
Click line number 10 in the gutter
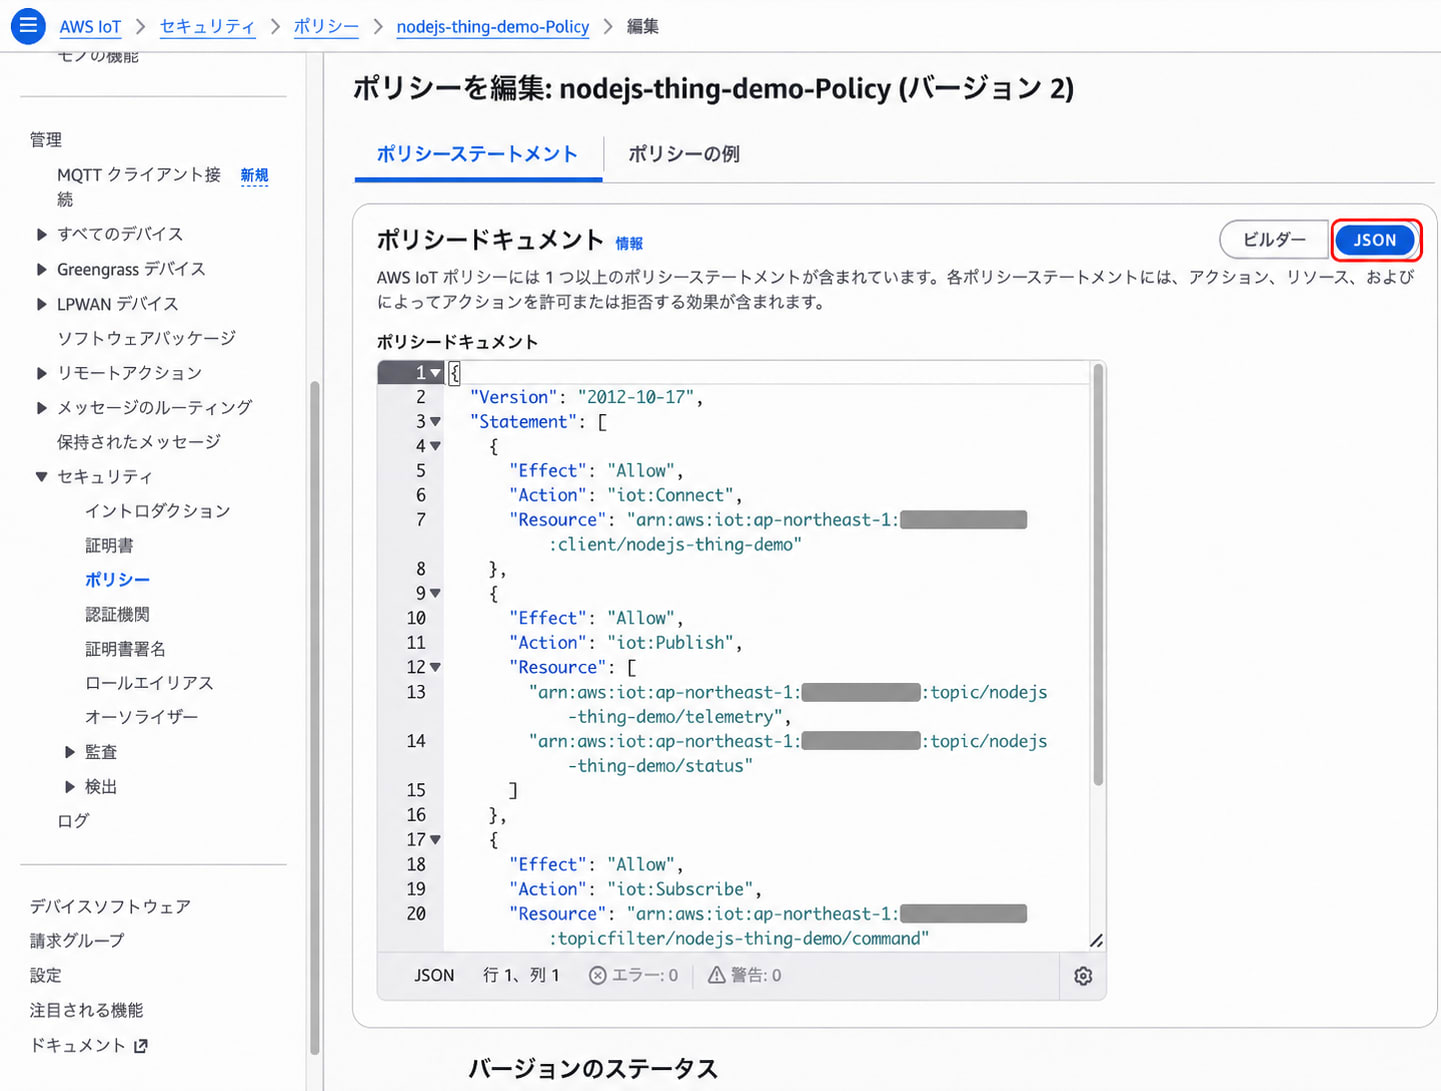[416, 619]
